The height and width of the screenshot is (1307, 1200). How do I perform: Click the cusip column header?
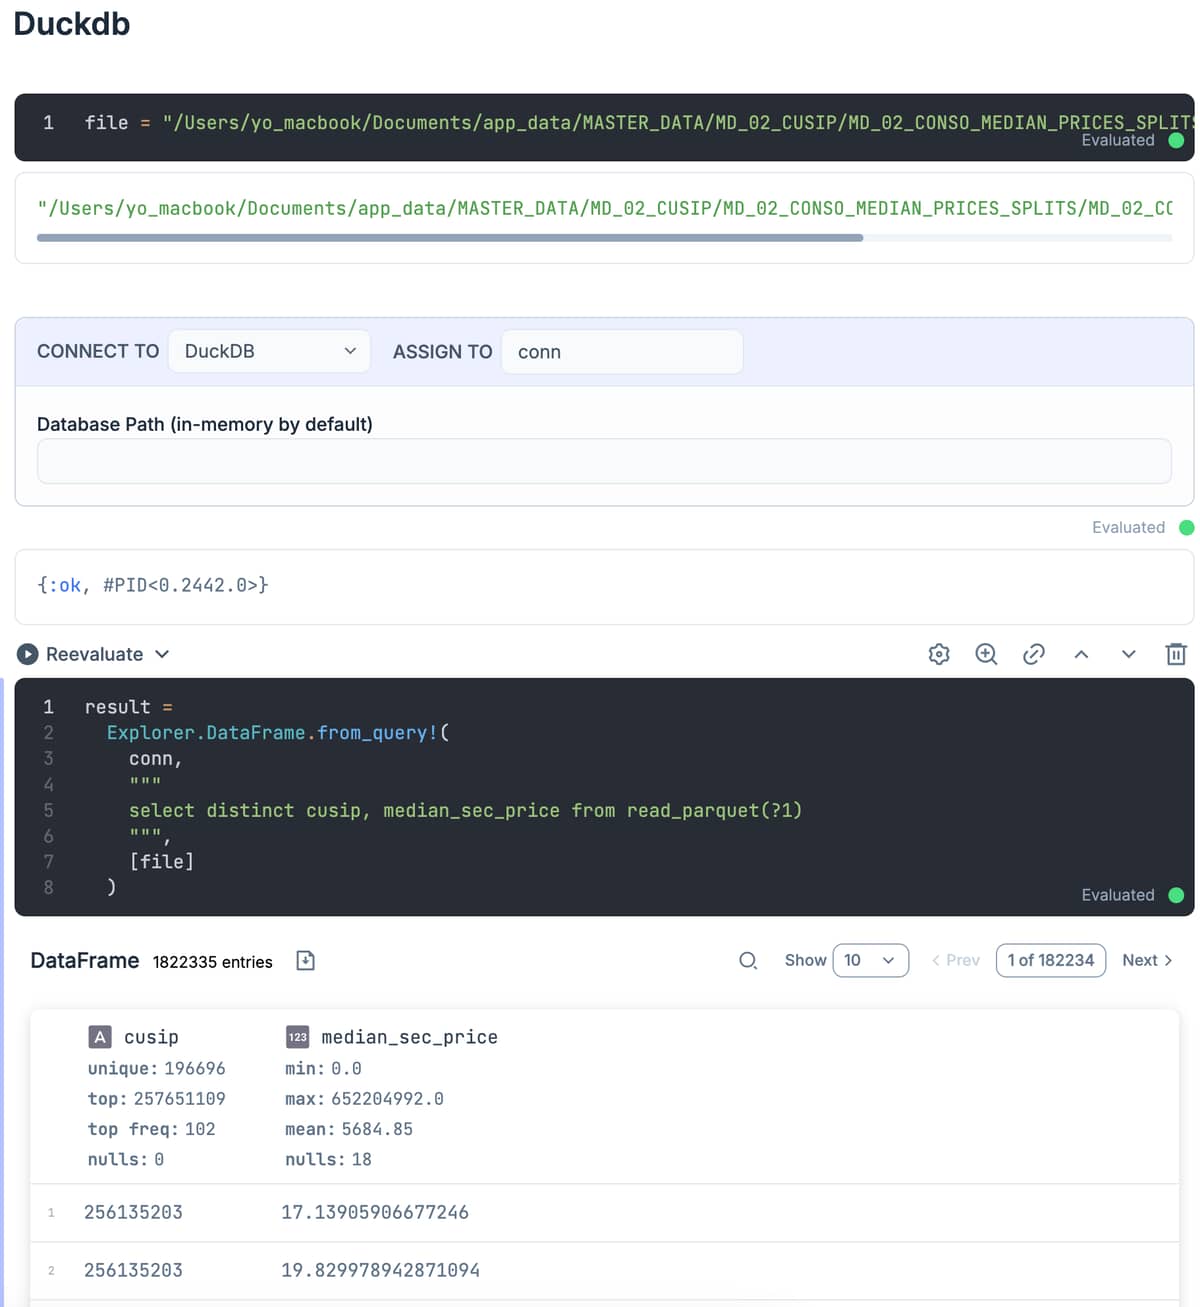click(151, 1037)
